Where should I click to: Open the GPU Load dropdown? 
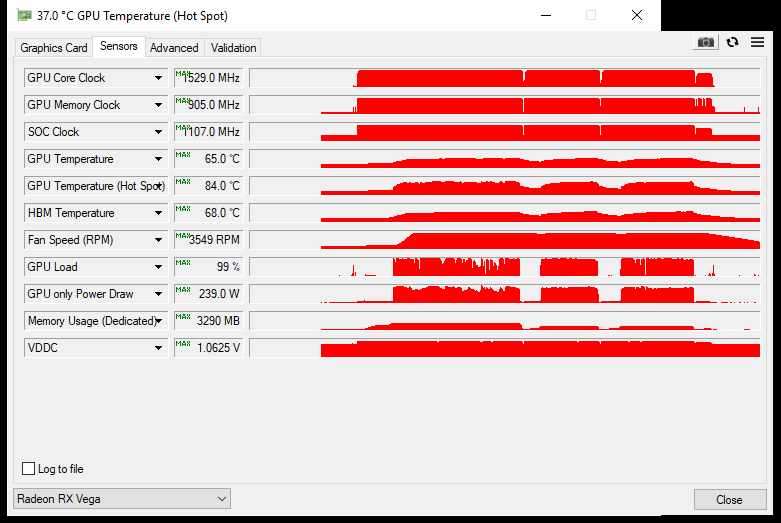coord(158,266)
